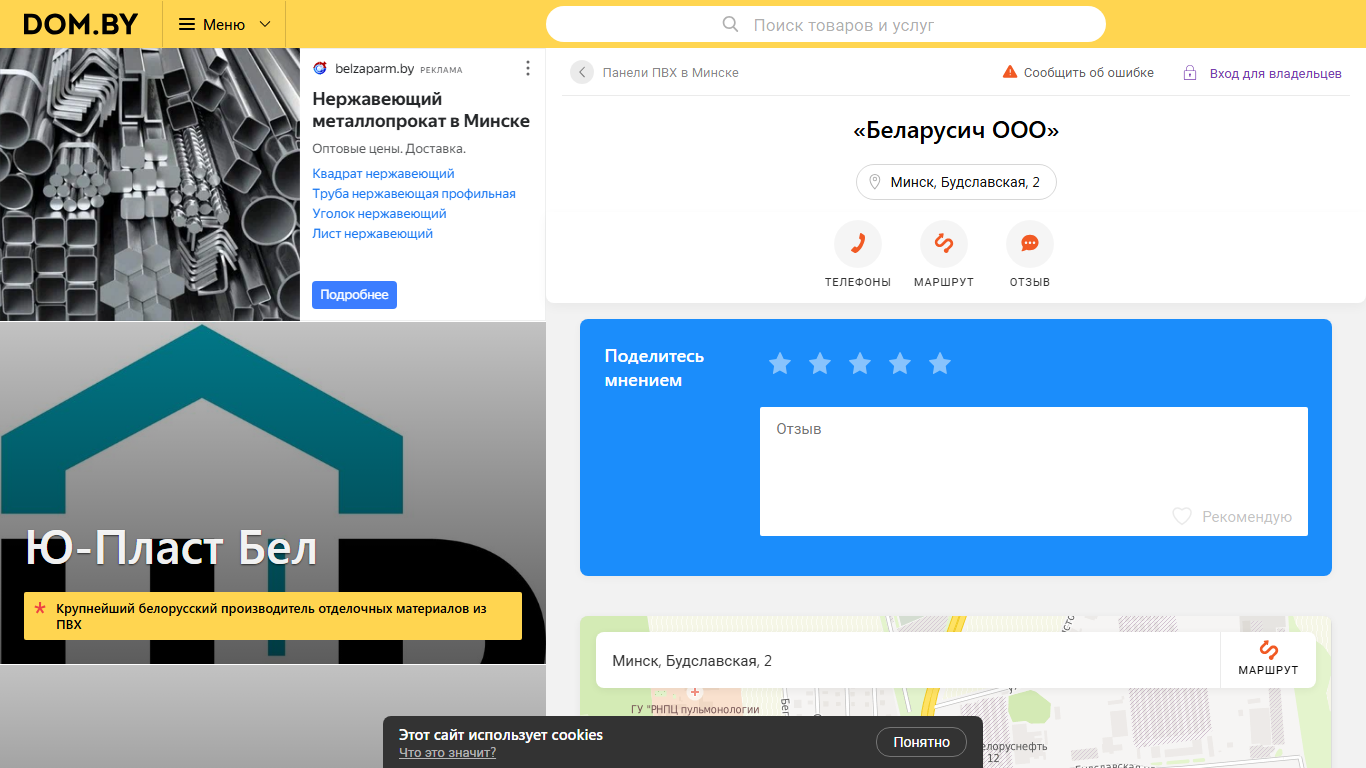Viewport: 1366px width, 768px height.
Task: Click the yellow Крупнейший белорусский производитель label
Action: (273, 616)
